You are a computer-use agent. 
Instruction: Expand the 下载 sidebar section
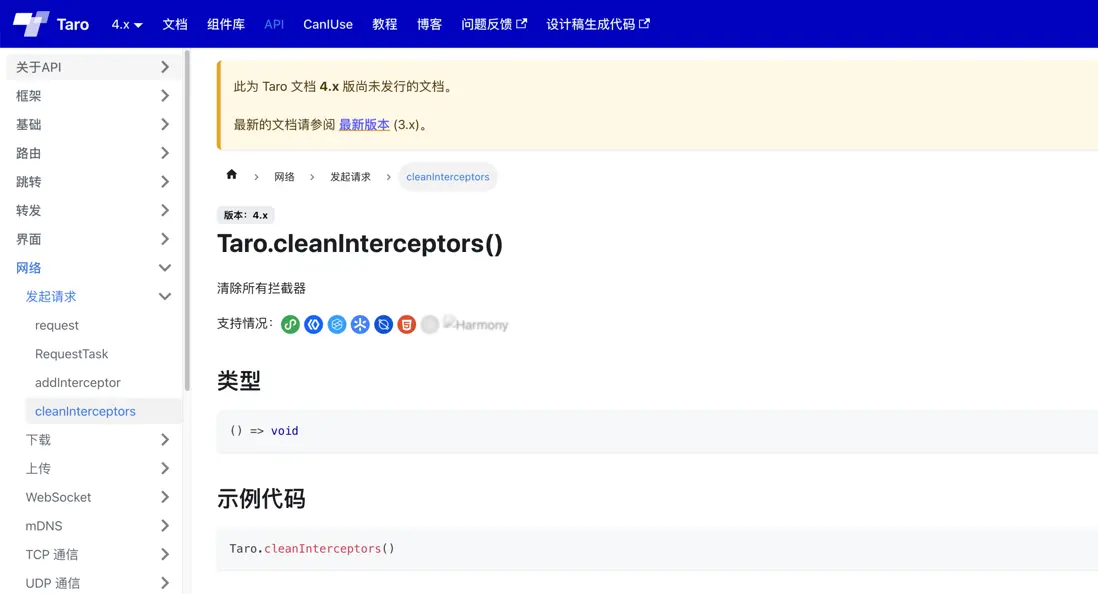pos(93,439)
